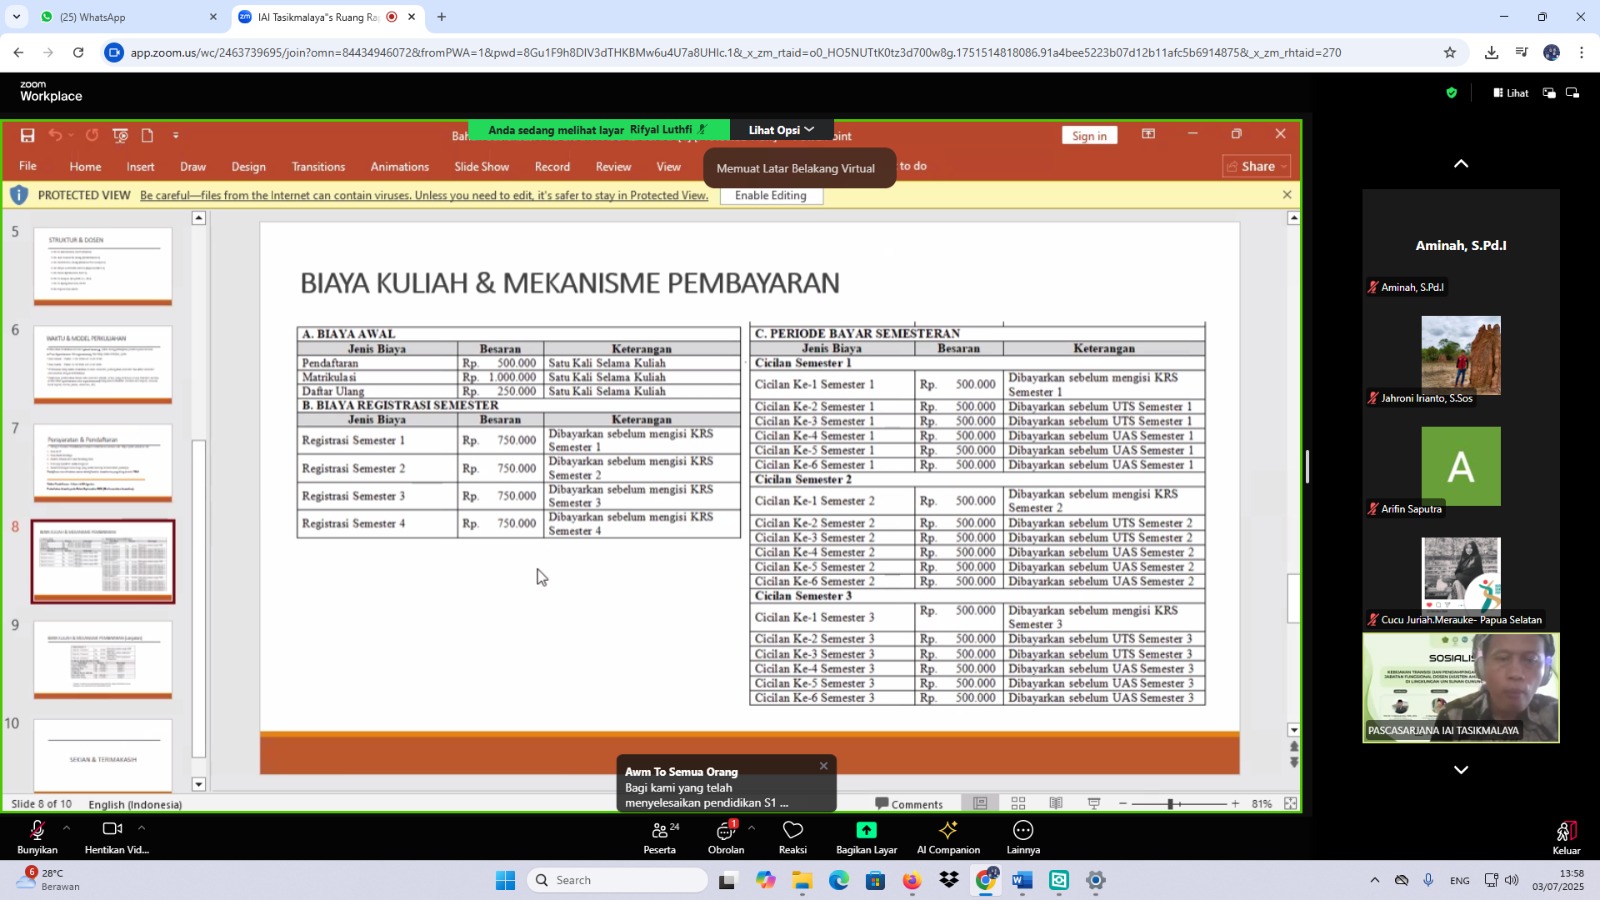Screen dimensions: 1600x900
Task: Open the Windows taskbar Search box
Action: [620, 880]
